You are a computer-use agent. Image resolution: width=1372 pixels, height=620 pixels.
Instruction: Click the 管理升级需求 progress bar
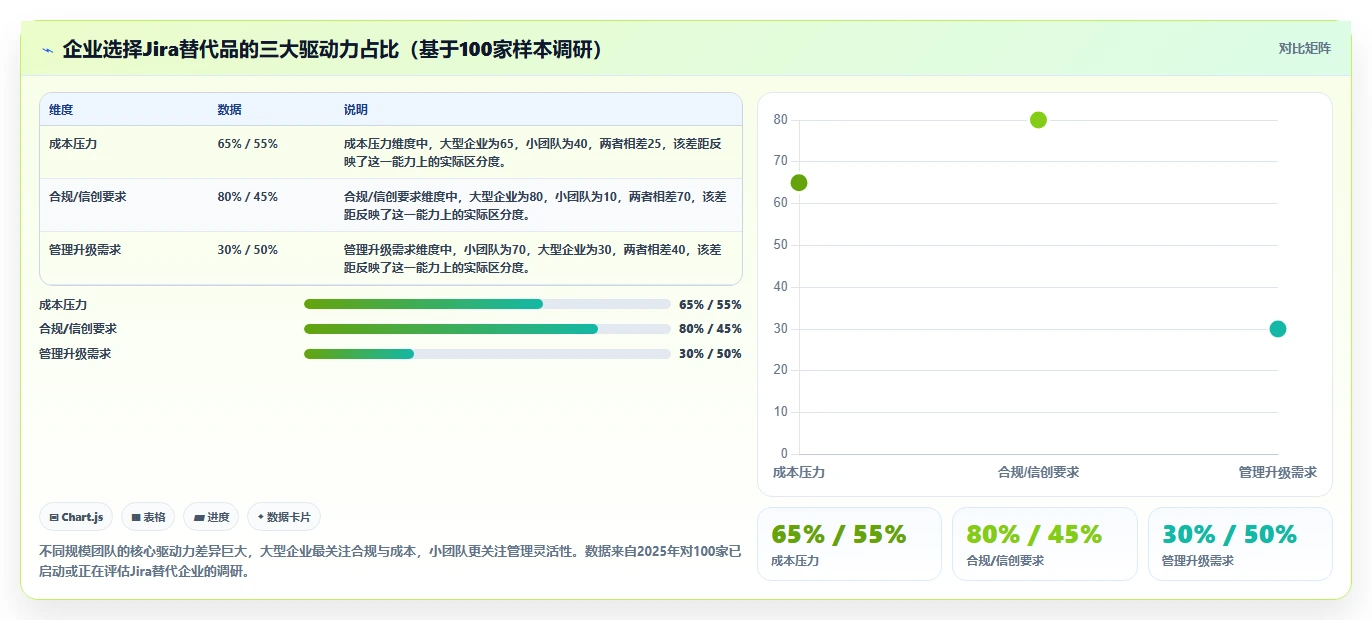click(x=487, y=354)
